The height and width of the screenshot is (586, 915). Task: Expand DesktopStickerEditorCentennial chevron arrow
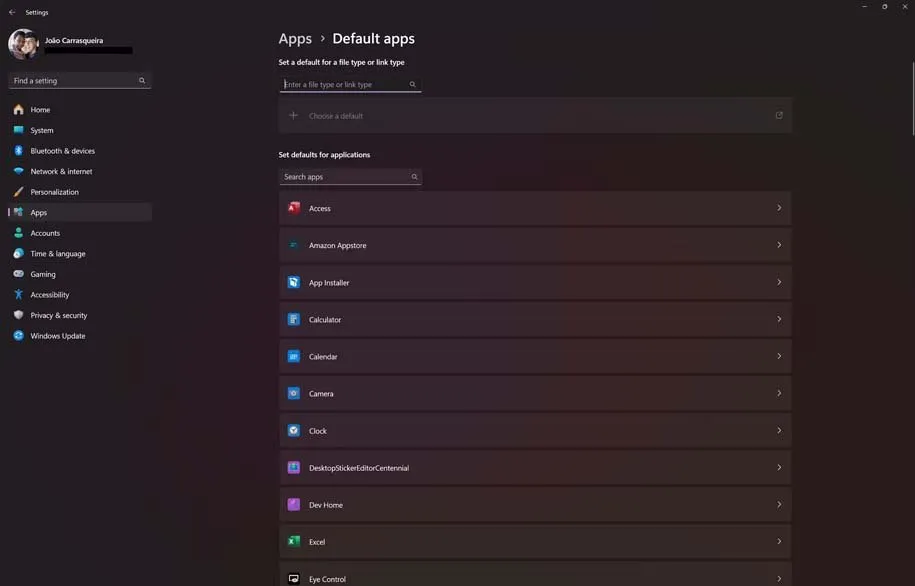(779, 468)
